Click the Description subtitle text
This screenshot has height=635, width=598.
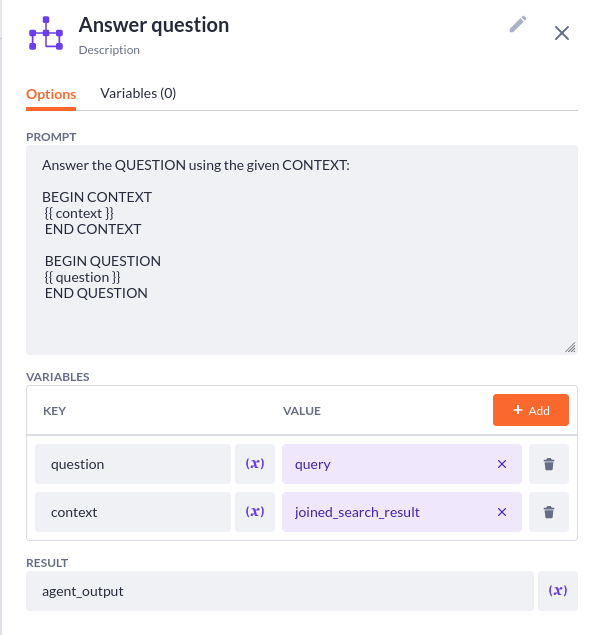[x=109, y=50]
